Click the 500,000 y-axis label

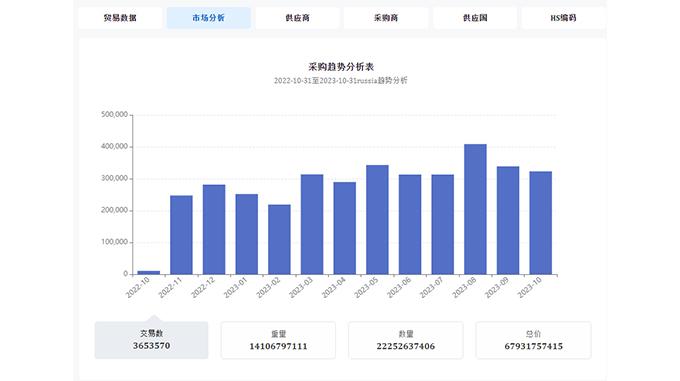tap(114, 114)
